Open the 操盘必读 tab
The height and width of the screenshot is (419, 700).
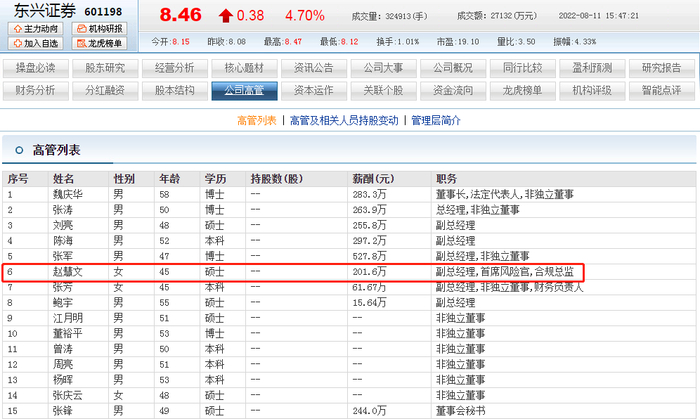tap(36, 68)
